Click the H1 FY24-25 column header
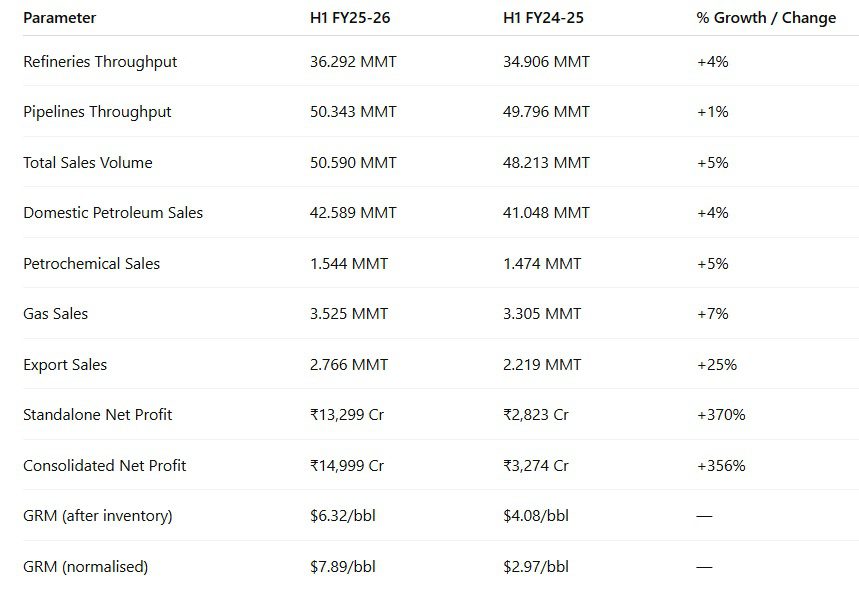Screen dimensions: 859x605 coord(543,18)
